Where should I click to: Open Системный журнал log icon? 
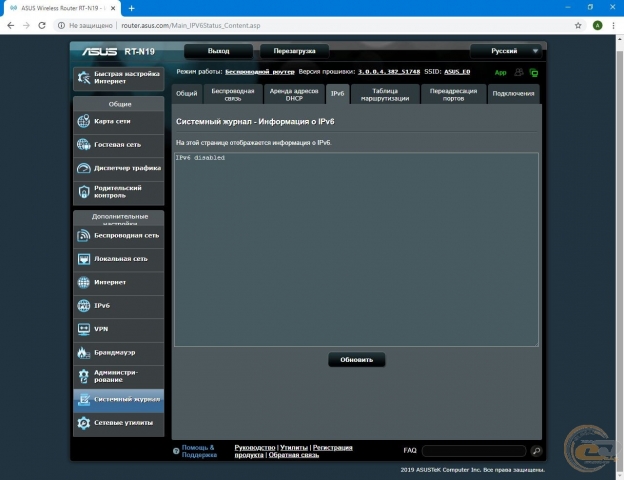tap(84, 399)
